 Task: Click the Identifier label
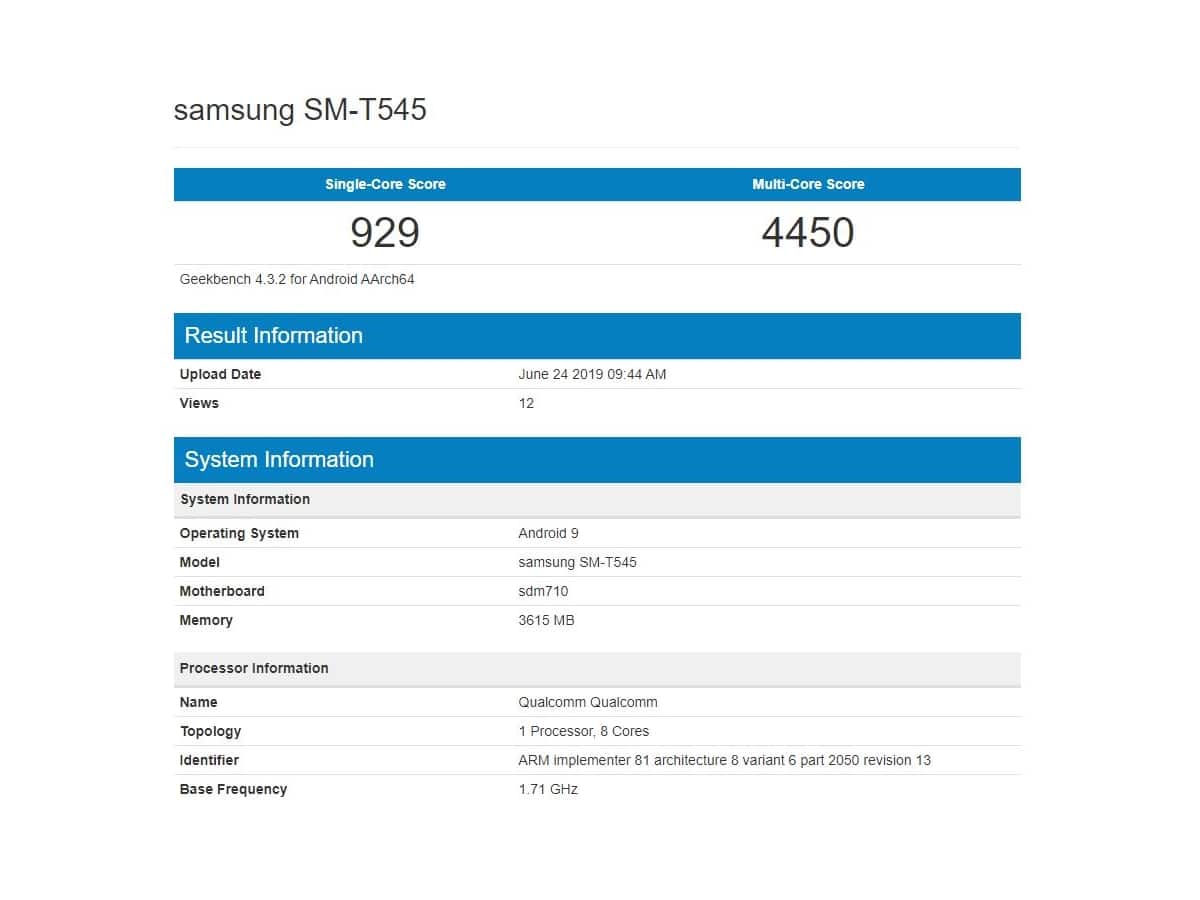click(209, 760)
